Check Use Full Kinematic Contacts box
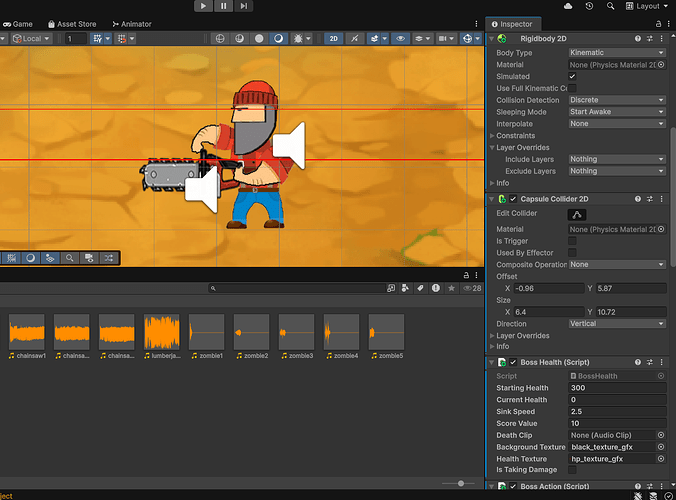The width and height of the screenshot is (676, 500). [572, 88]
